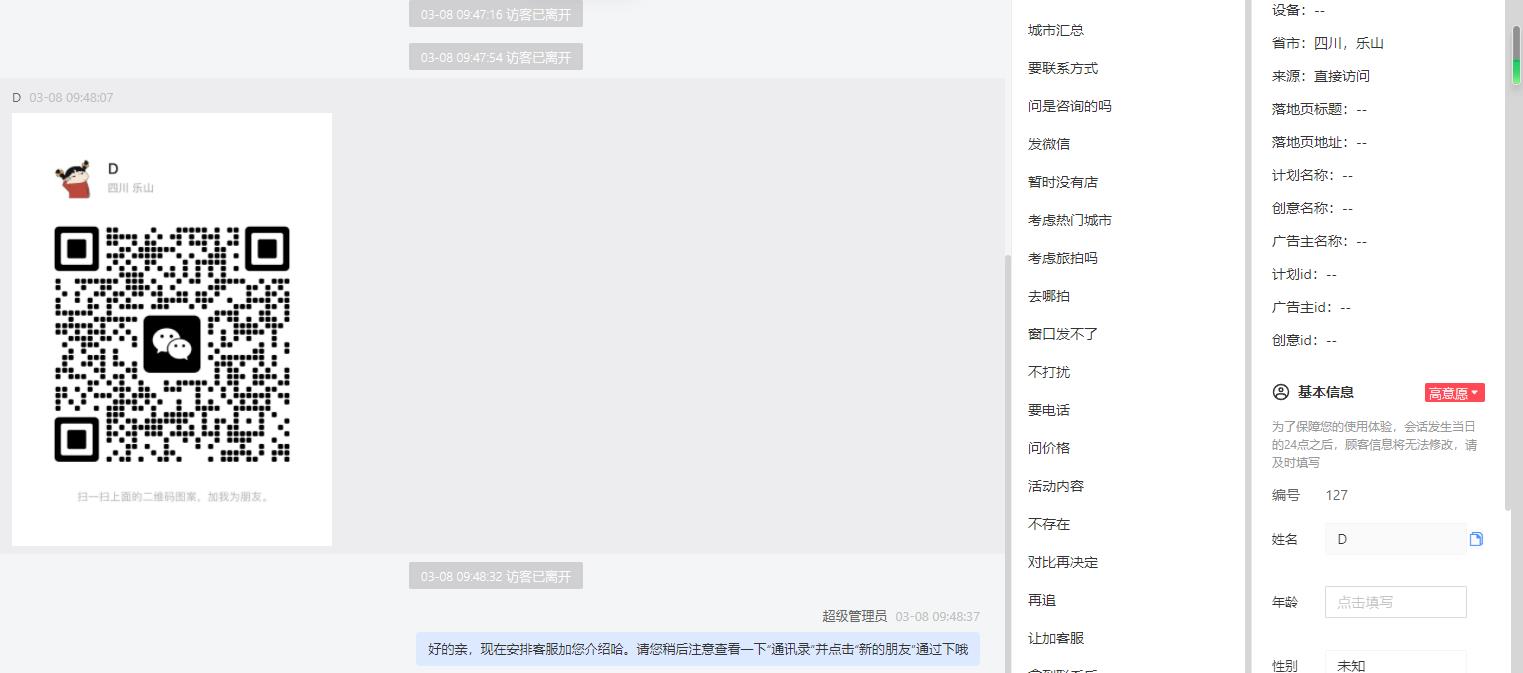Click the 计划名称 row
This screenshot has width=1523, height=673.
(x=1312, y=175)
